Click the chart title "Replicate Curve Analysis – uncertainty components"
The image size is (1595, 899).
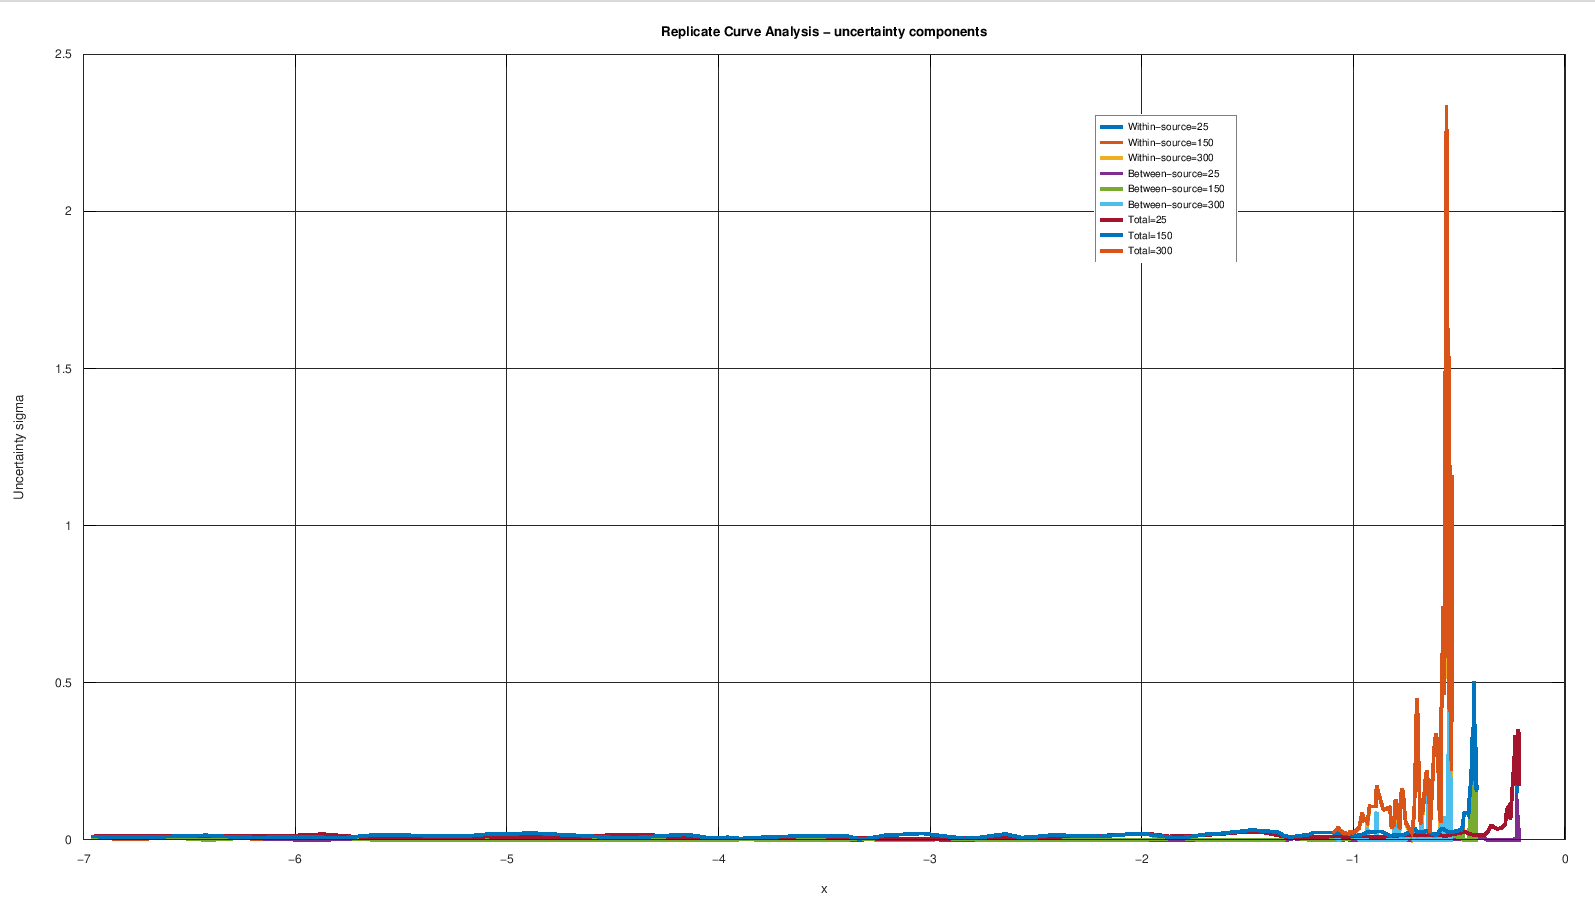tap(824, 32)
